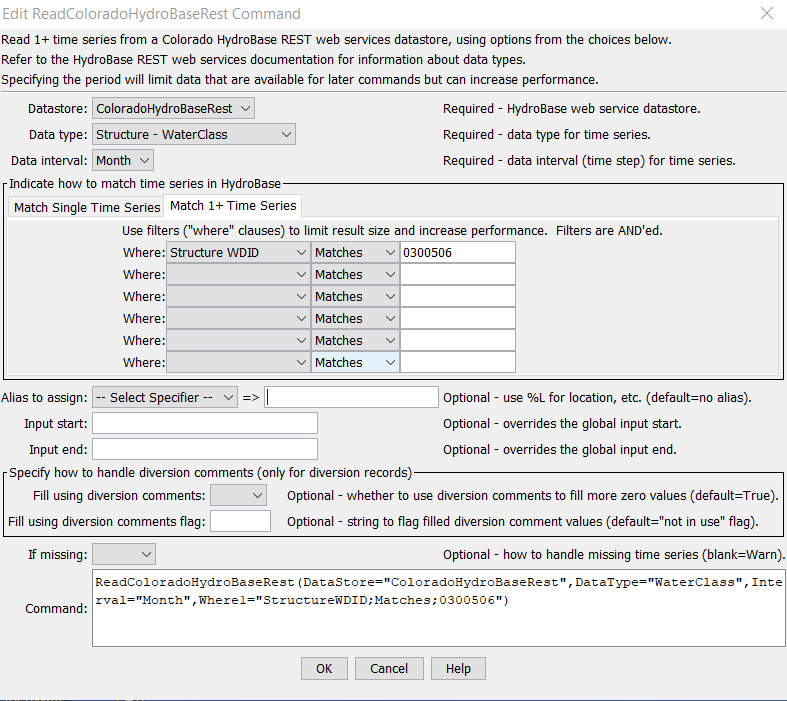Click the Alias to assign text field
The width and height of the screenshot is (787, 701).
pos(351,397)
